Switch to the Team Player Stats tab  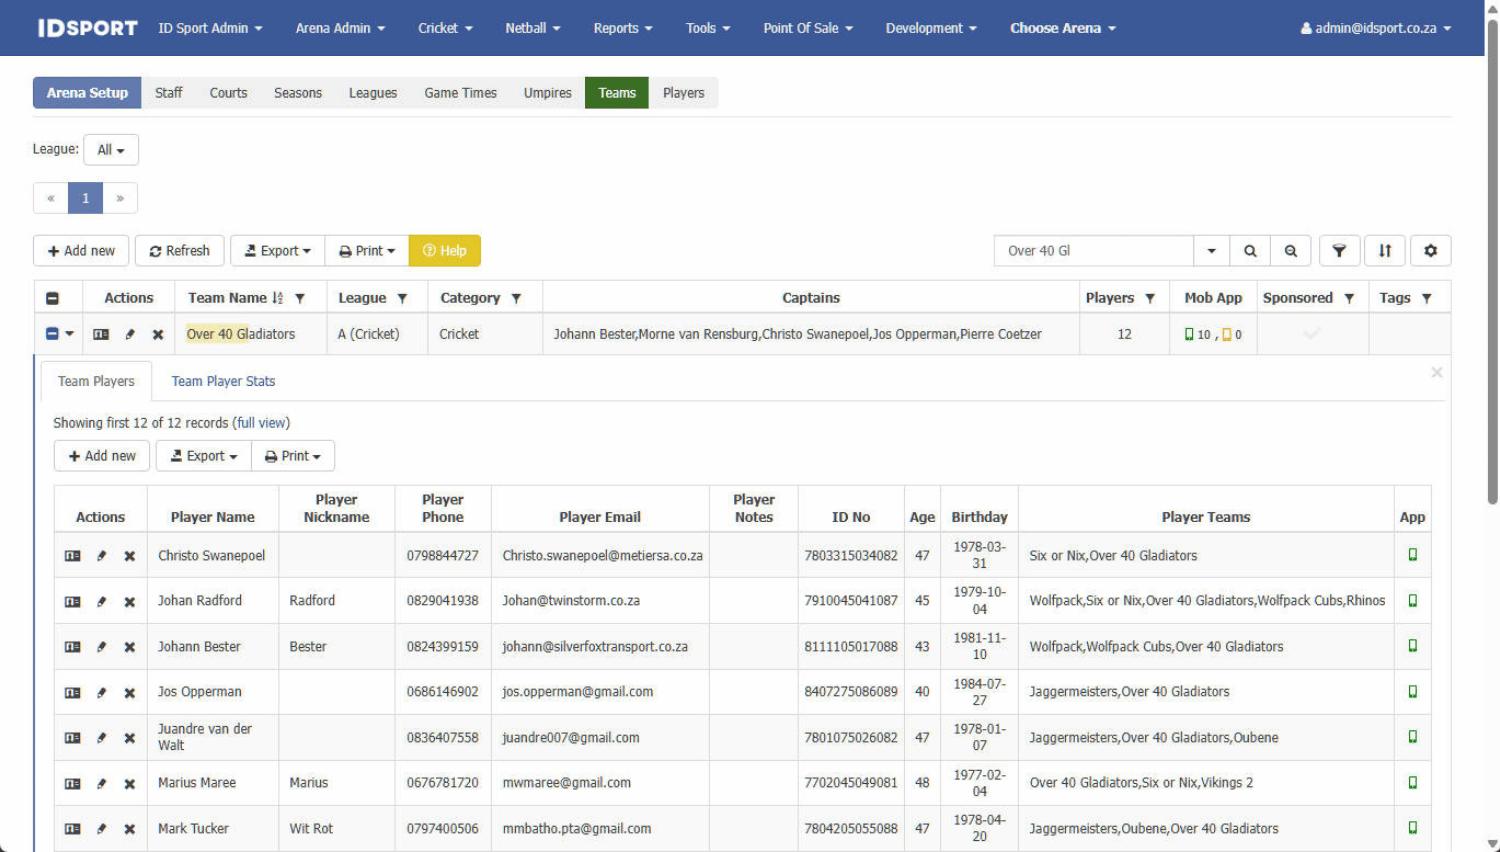[223, 381]
